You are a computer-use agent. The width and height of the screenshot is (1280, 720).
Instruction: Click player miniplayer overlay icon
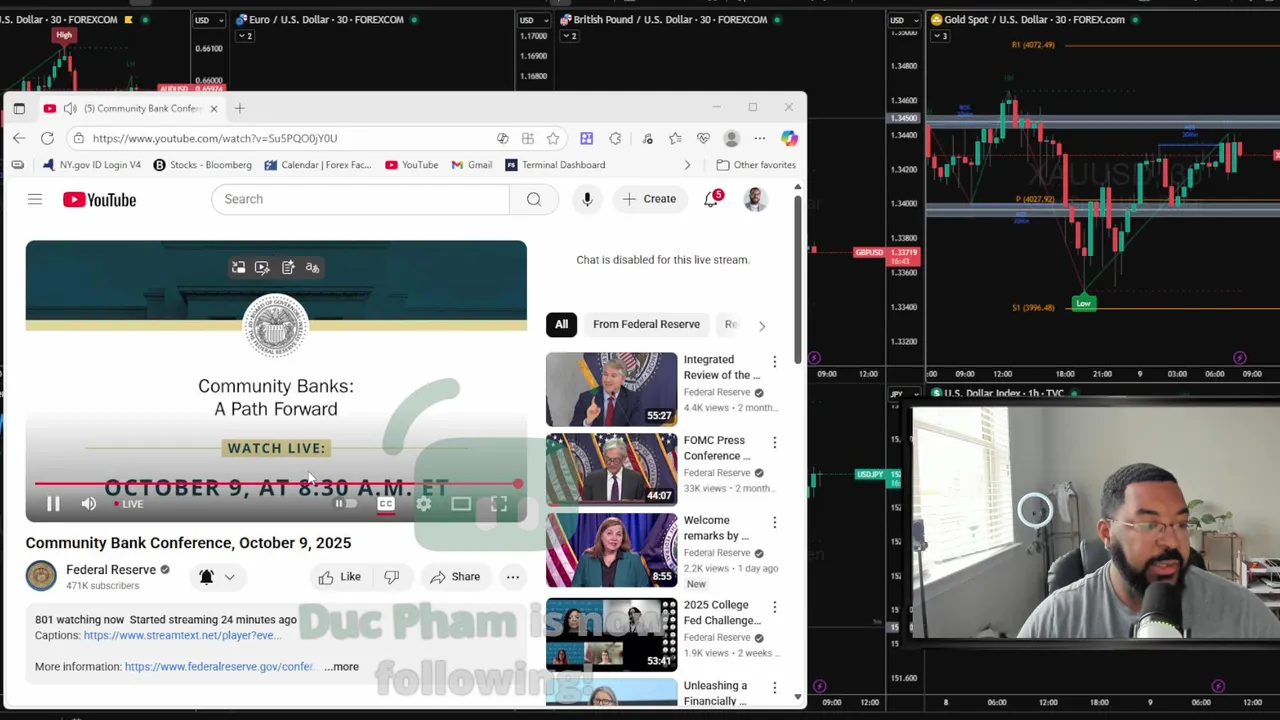click(x=238, y=267)
